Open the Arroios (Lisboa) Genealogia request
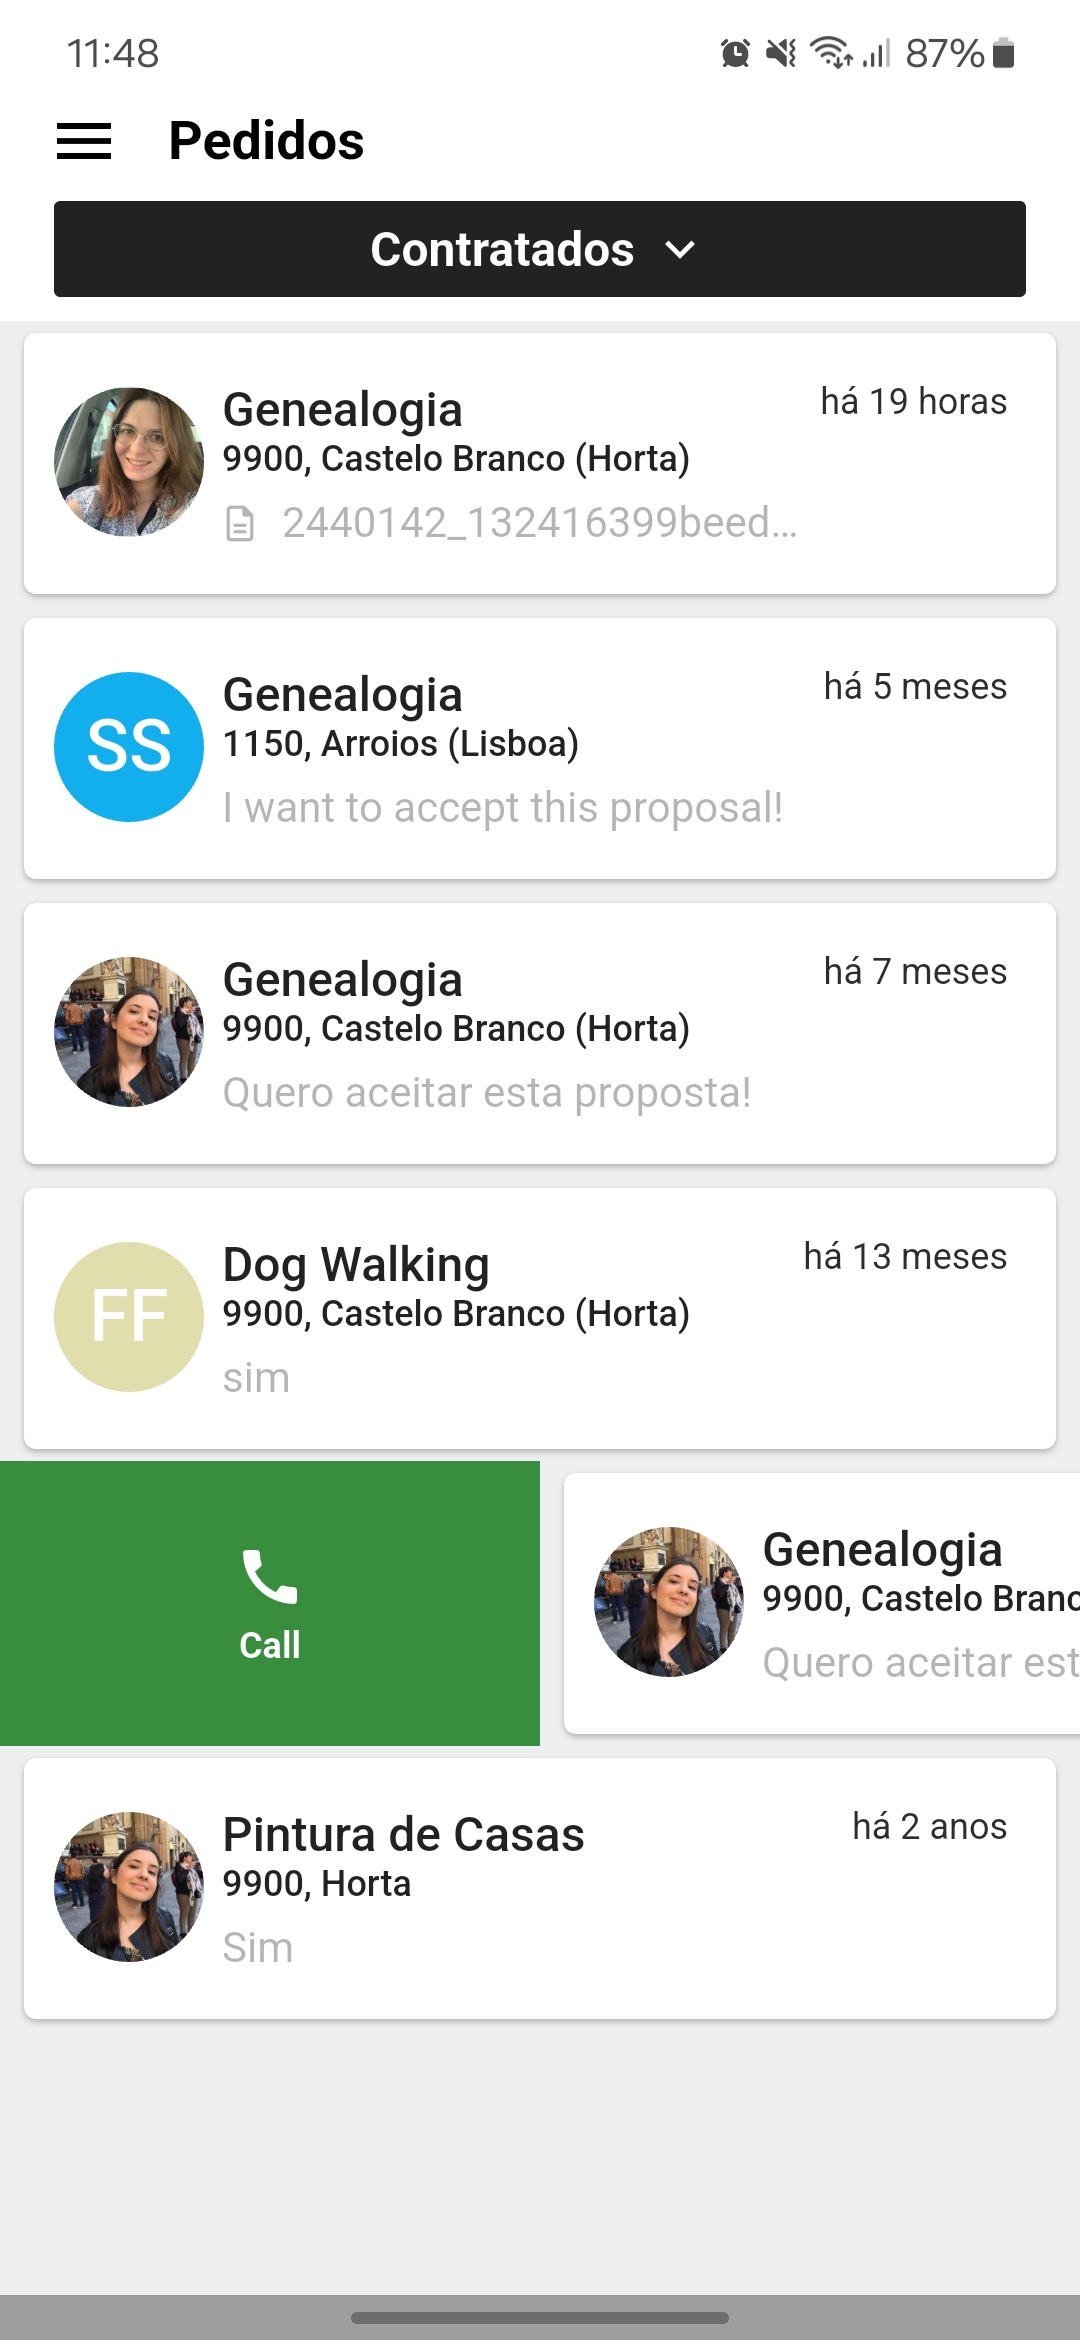 point(540,748)
